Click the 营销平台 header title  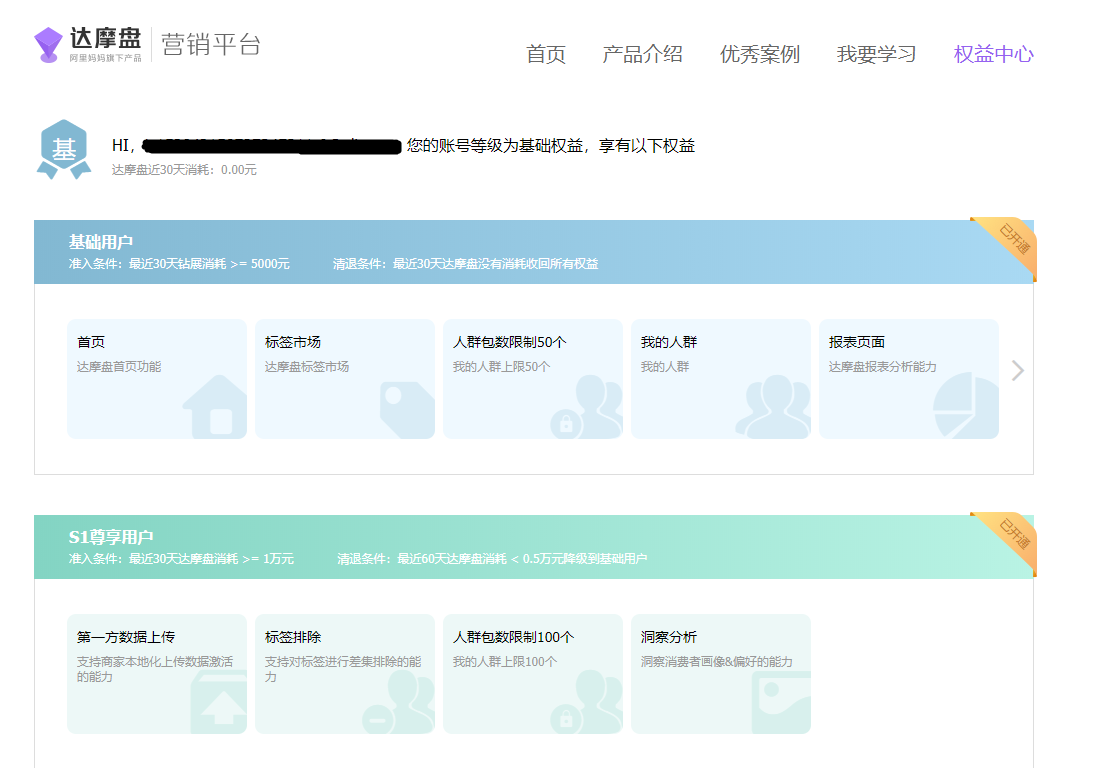pyautogui.click(x=211, y=44)
